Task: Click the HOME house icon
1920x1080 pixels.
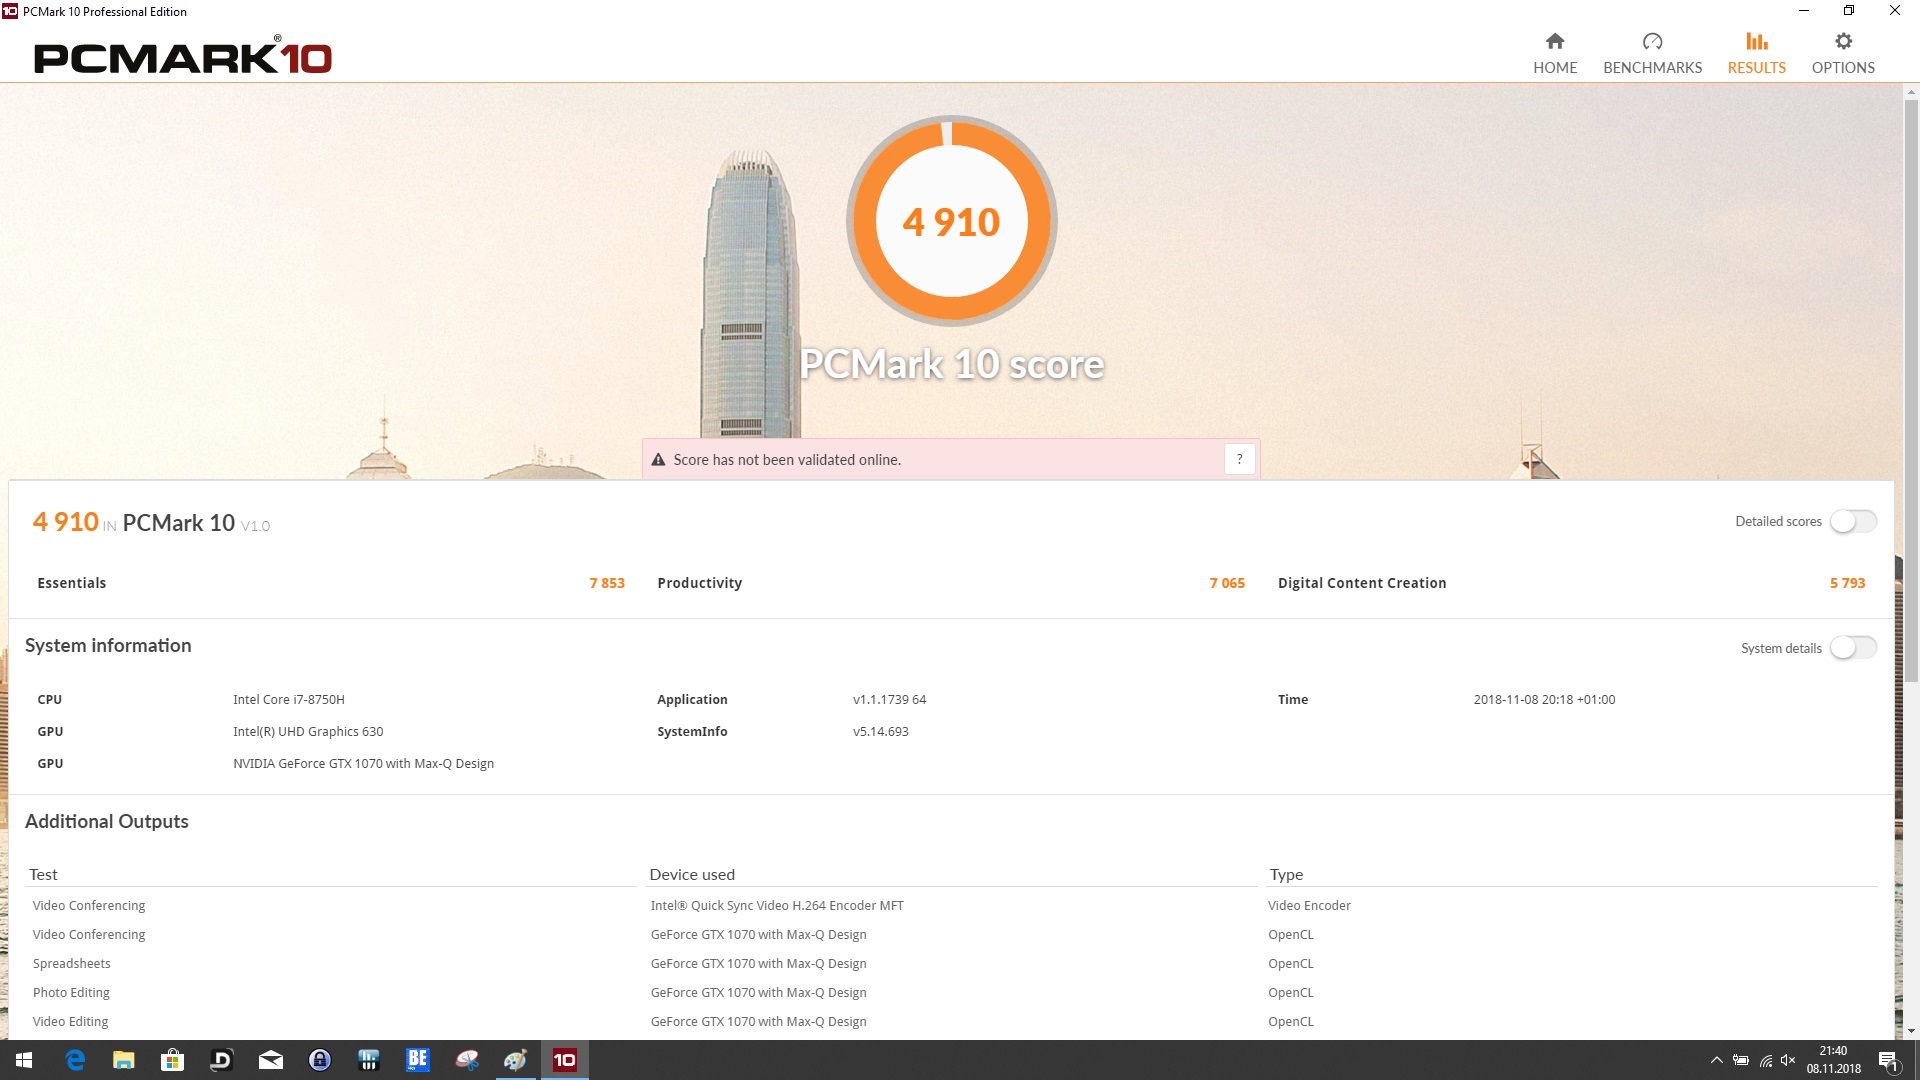Action: click(1554, 41)
